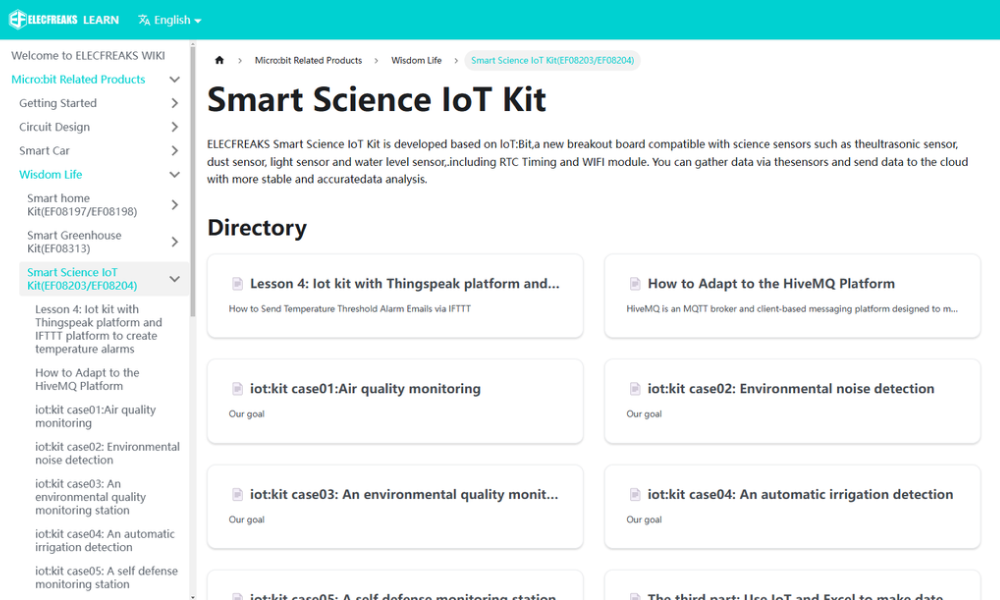Open case03 environmental quality station sidebar sub-item
Viewport: 1000px width, 600px height.
91,497
